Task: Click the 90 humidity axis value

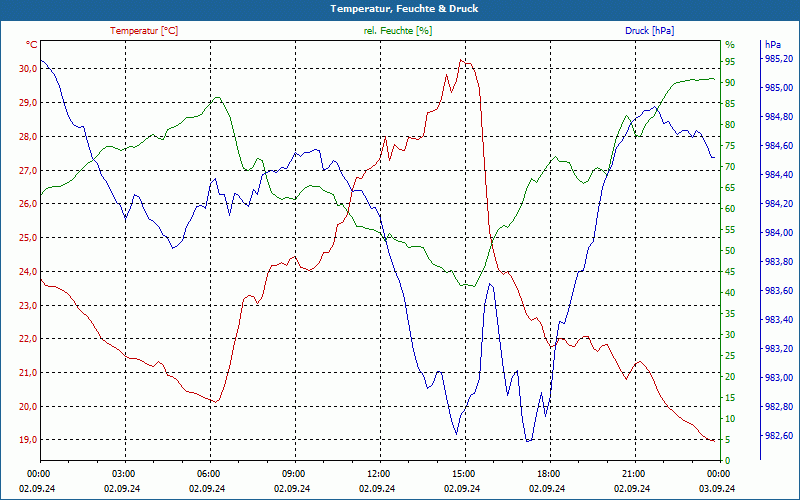Action: point(730,83)
